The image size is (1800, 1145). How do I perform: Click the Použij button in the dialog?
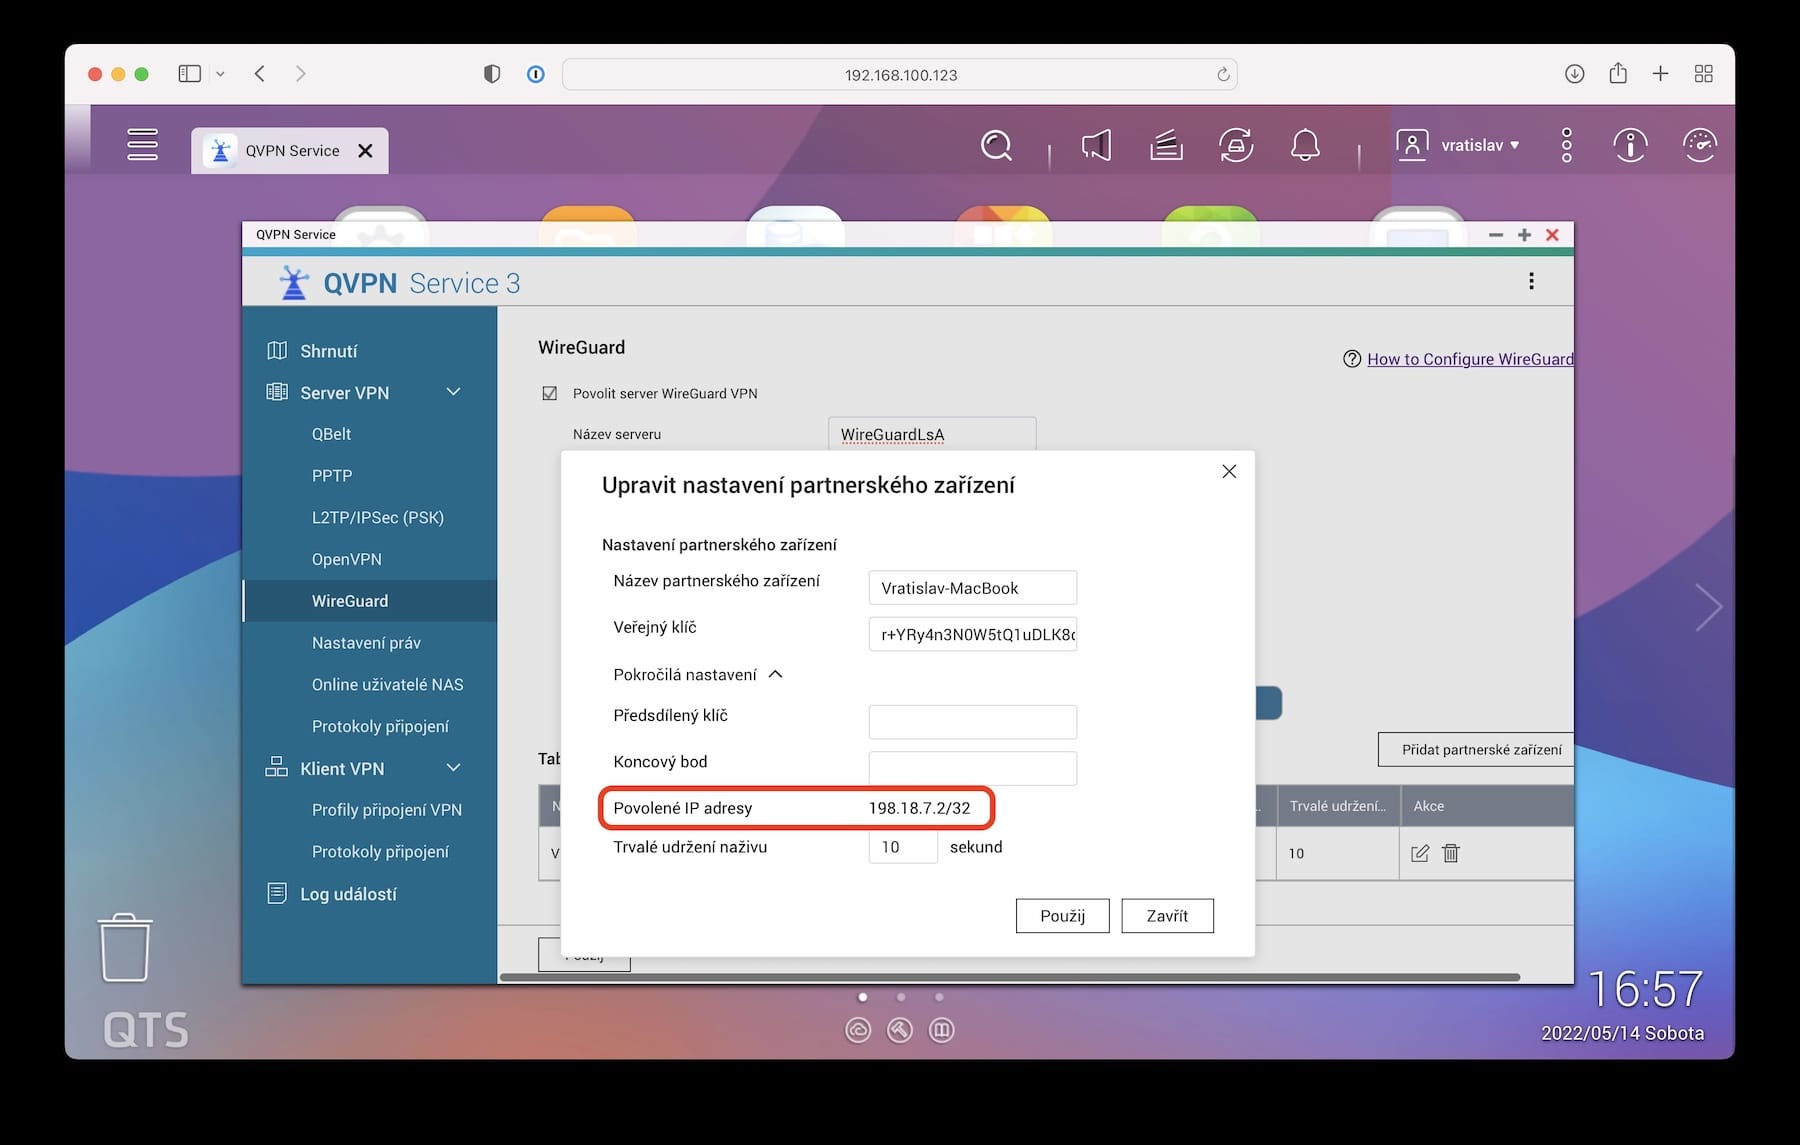tap(1062, 916)
